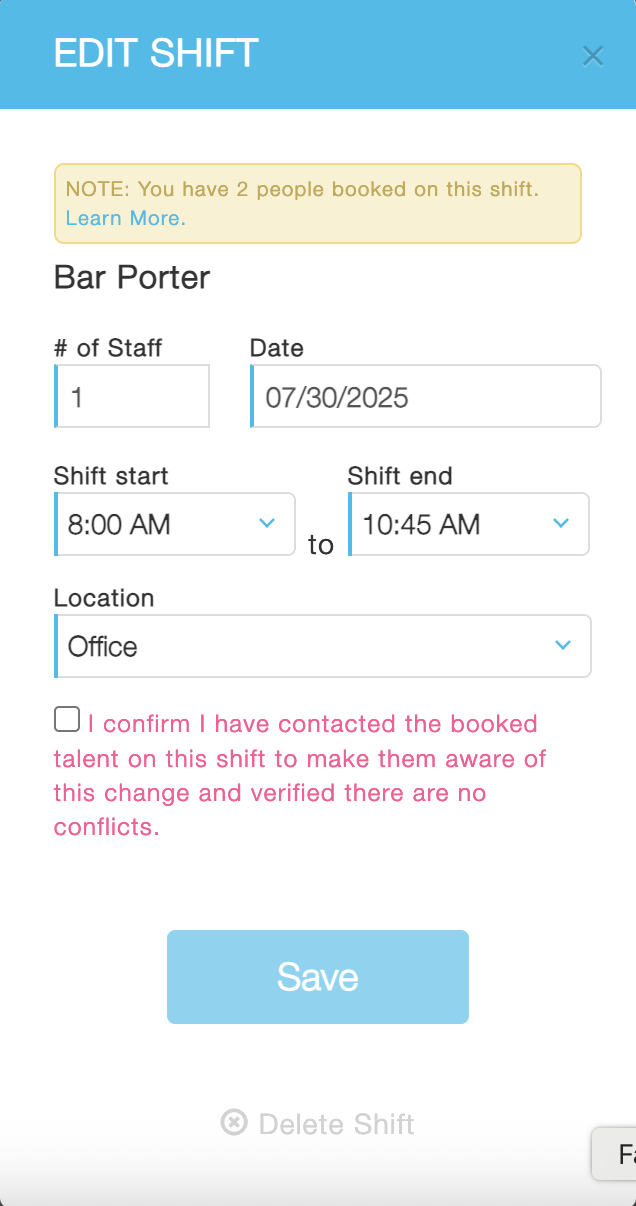This screenshot has height=1206, width=636.
Task: Close the Edit Shift dialog
Action: tap(593, 56)
